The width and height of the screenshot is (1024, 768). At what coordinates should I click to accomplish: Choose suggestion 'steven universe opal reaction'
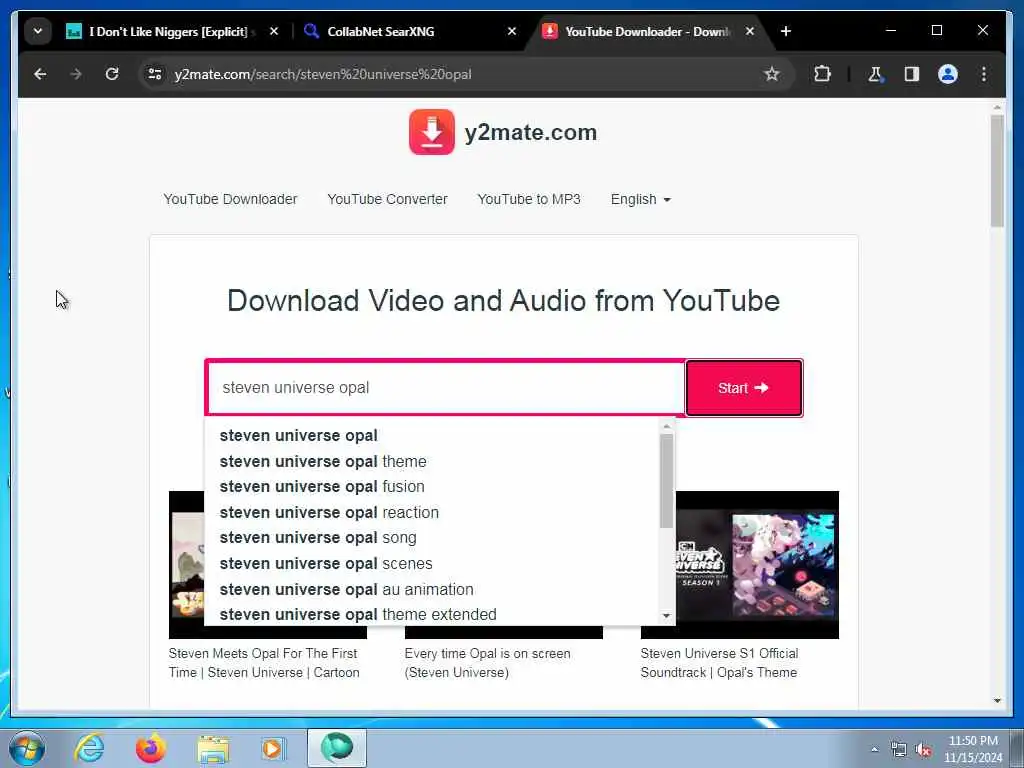(x=434, y=513)
